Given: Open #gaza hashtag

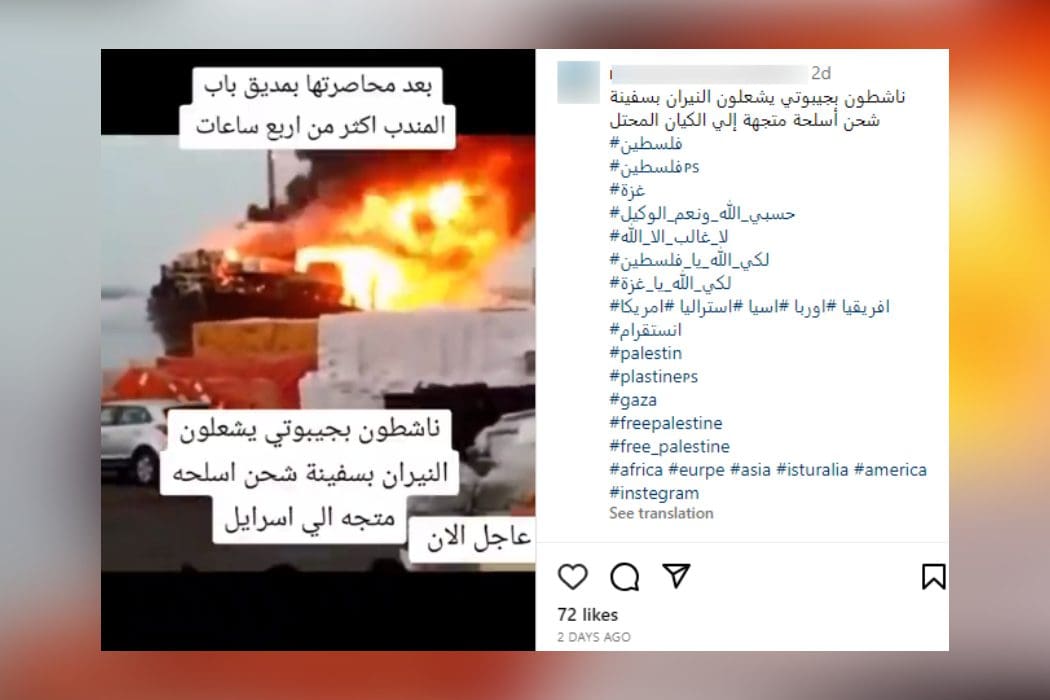Looking at the screenshot, I should [633, 400].
